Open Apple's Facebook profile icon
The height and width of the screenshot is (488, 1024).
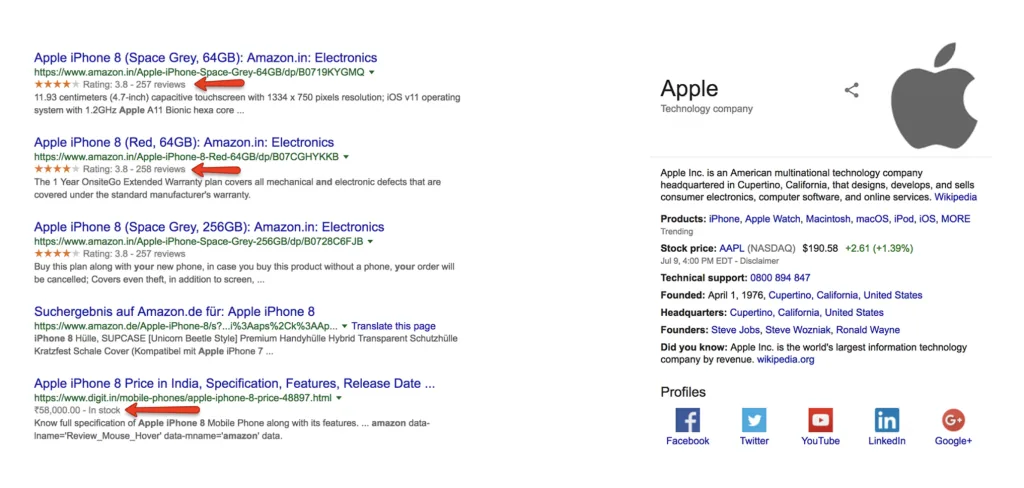click(687, 419)
